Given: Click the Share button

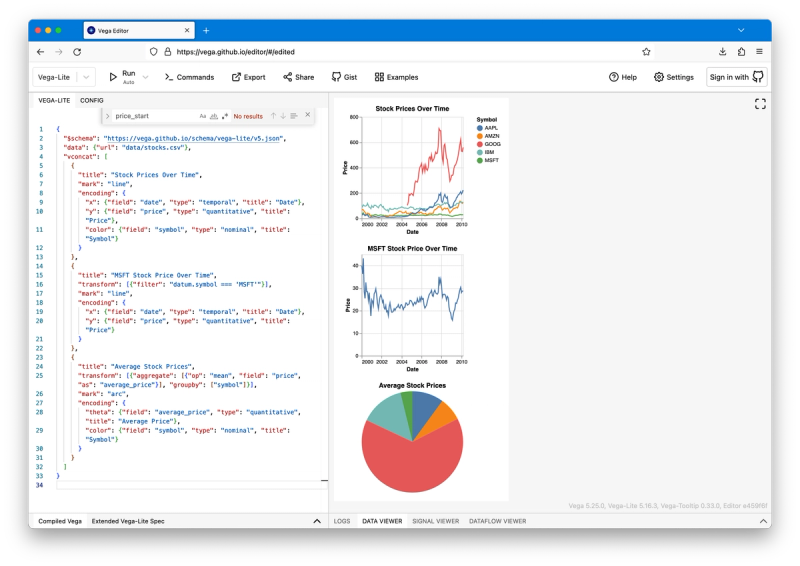Looking at the screenshot, I should tap(298, 77).
